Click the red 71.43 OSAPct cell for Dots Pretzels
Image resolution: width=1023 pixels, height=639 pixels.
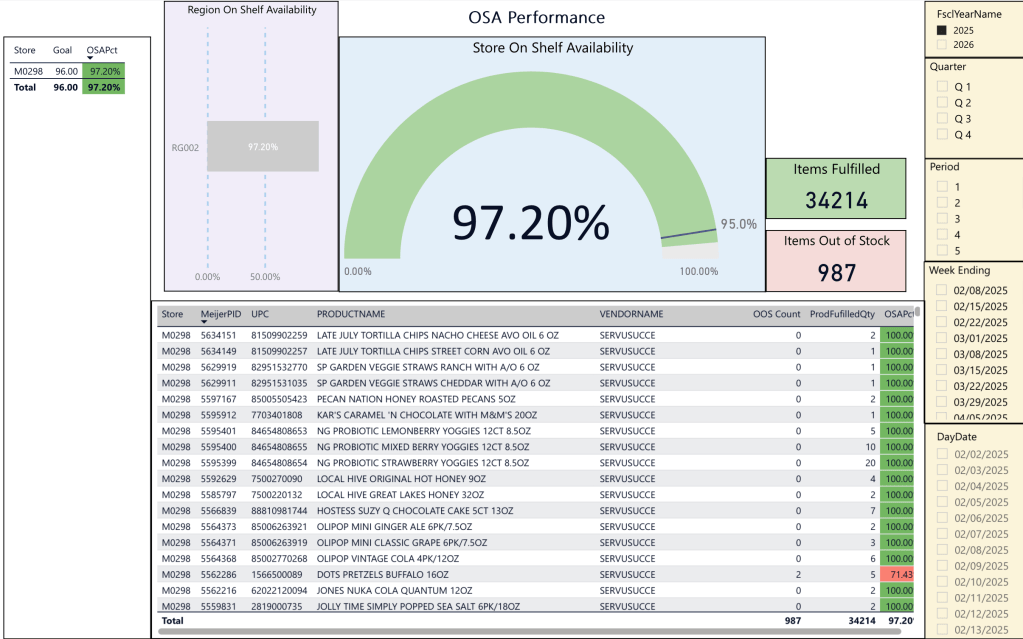[897, 575]
